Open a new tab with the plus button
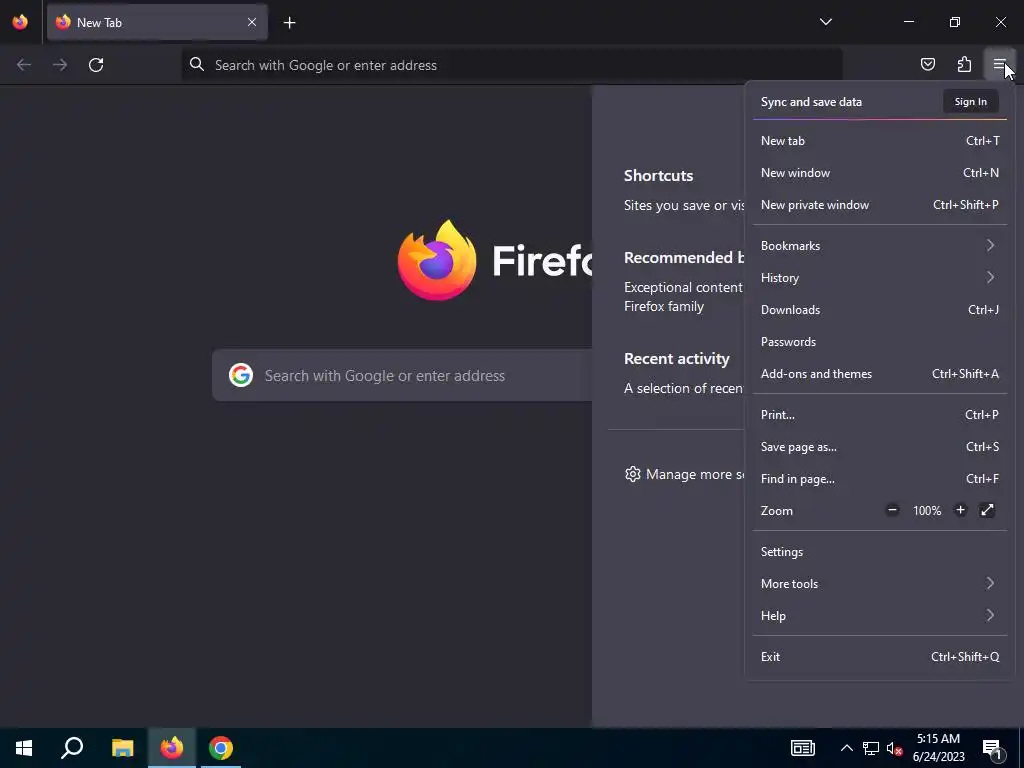 [289, 23]
